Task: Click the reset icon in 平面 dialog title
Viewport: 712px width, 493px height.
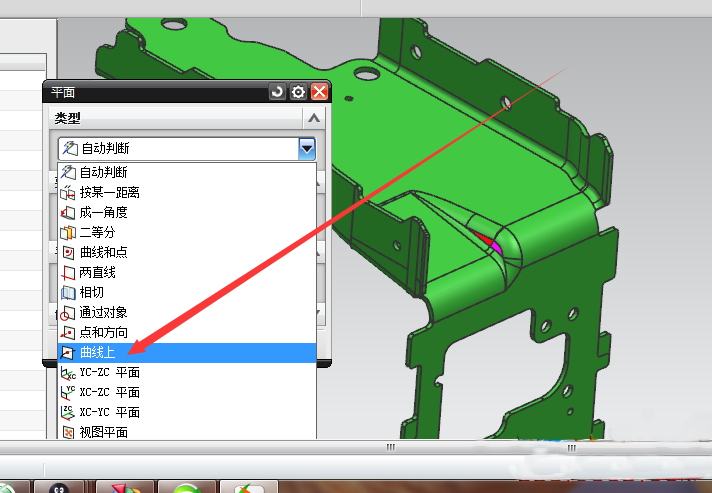Action: tap(277, 92)
